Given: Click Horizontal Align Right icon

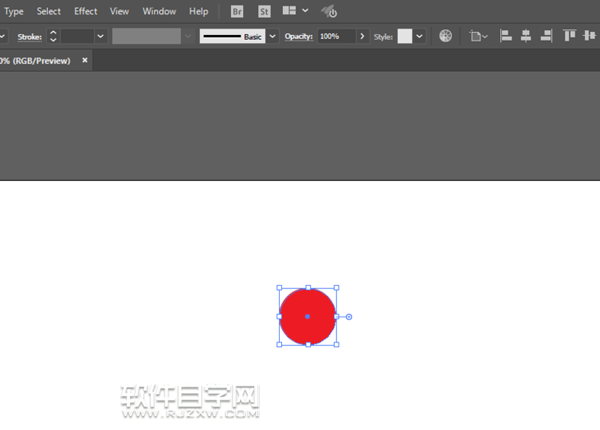Looking at the screenshot, I should point(546,36).
